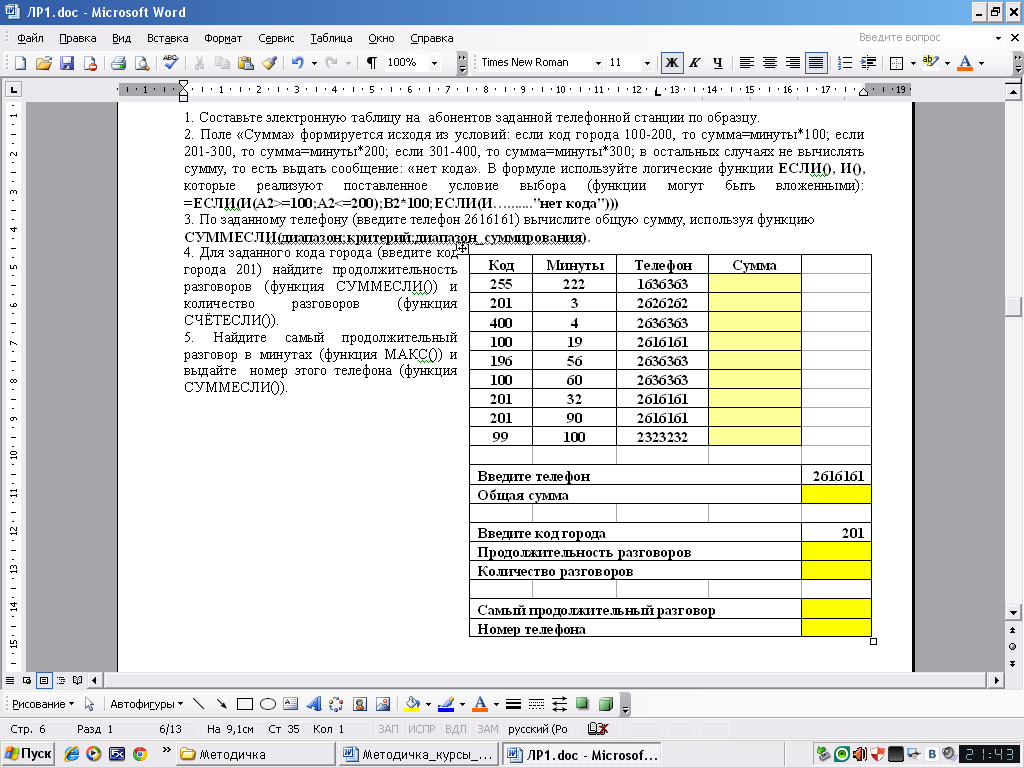Center the paragraph text
The width and height of the screenshot is (1024, 768).
[770, 63]
